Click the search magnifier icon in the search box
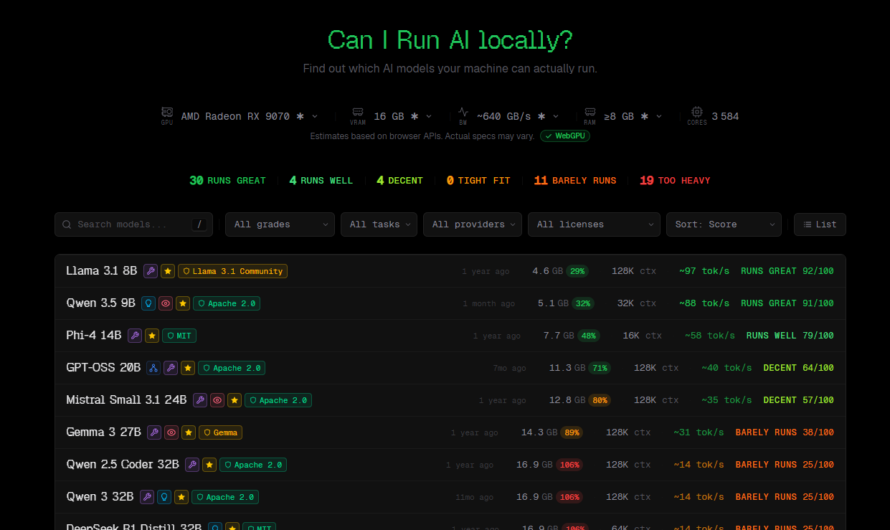Screen dimensions: 890x530 point(66,225)
